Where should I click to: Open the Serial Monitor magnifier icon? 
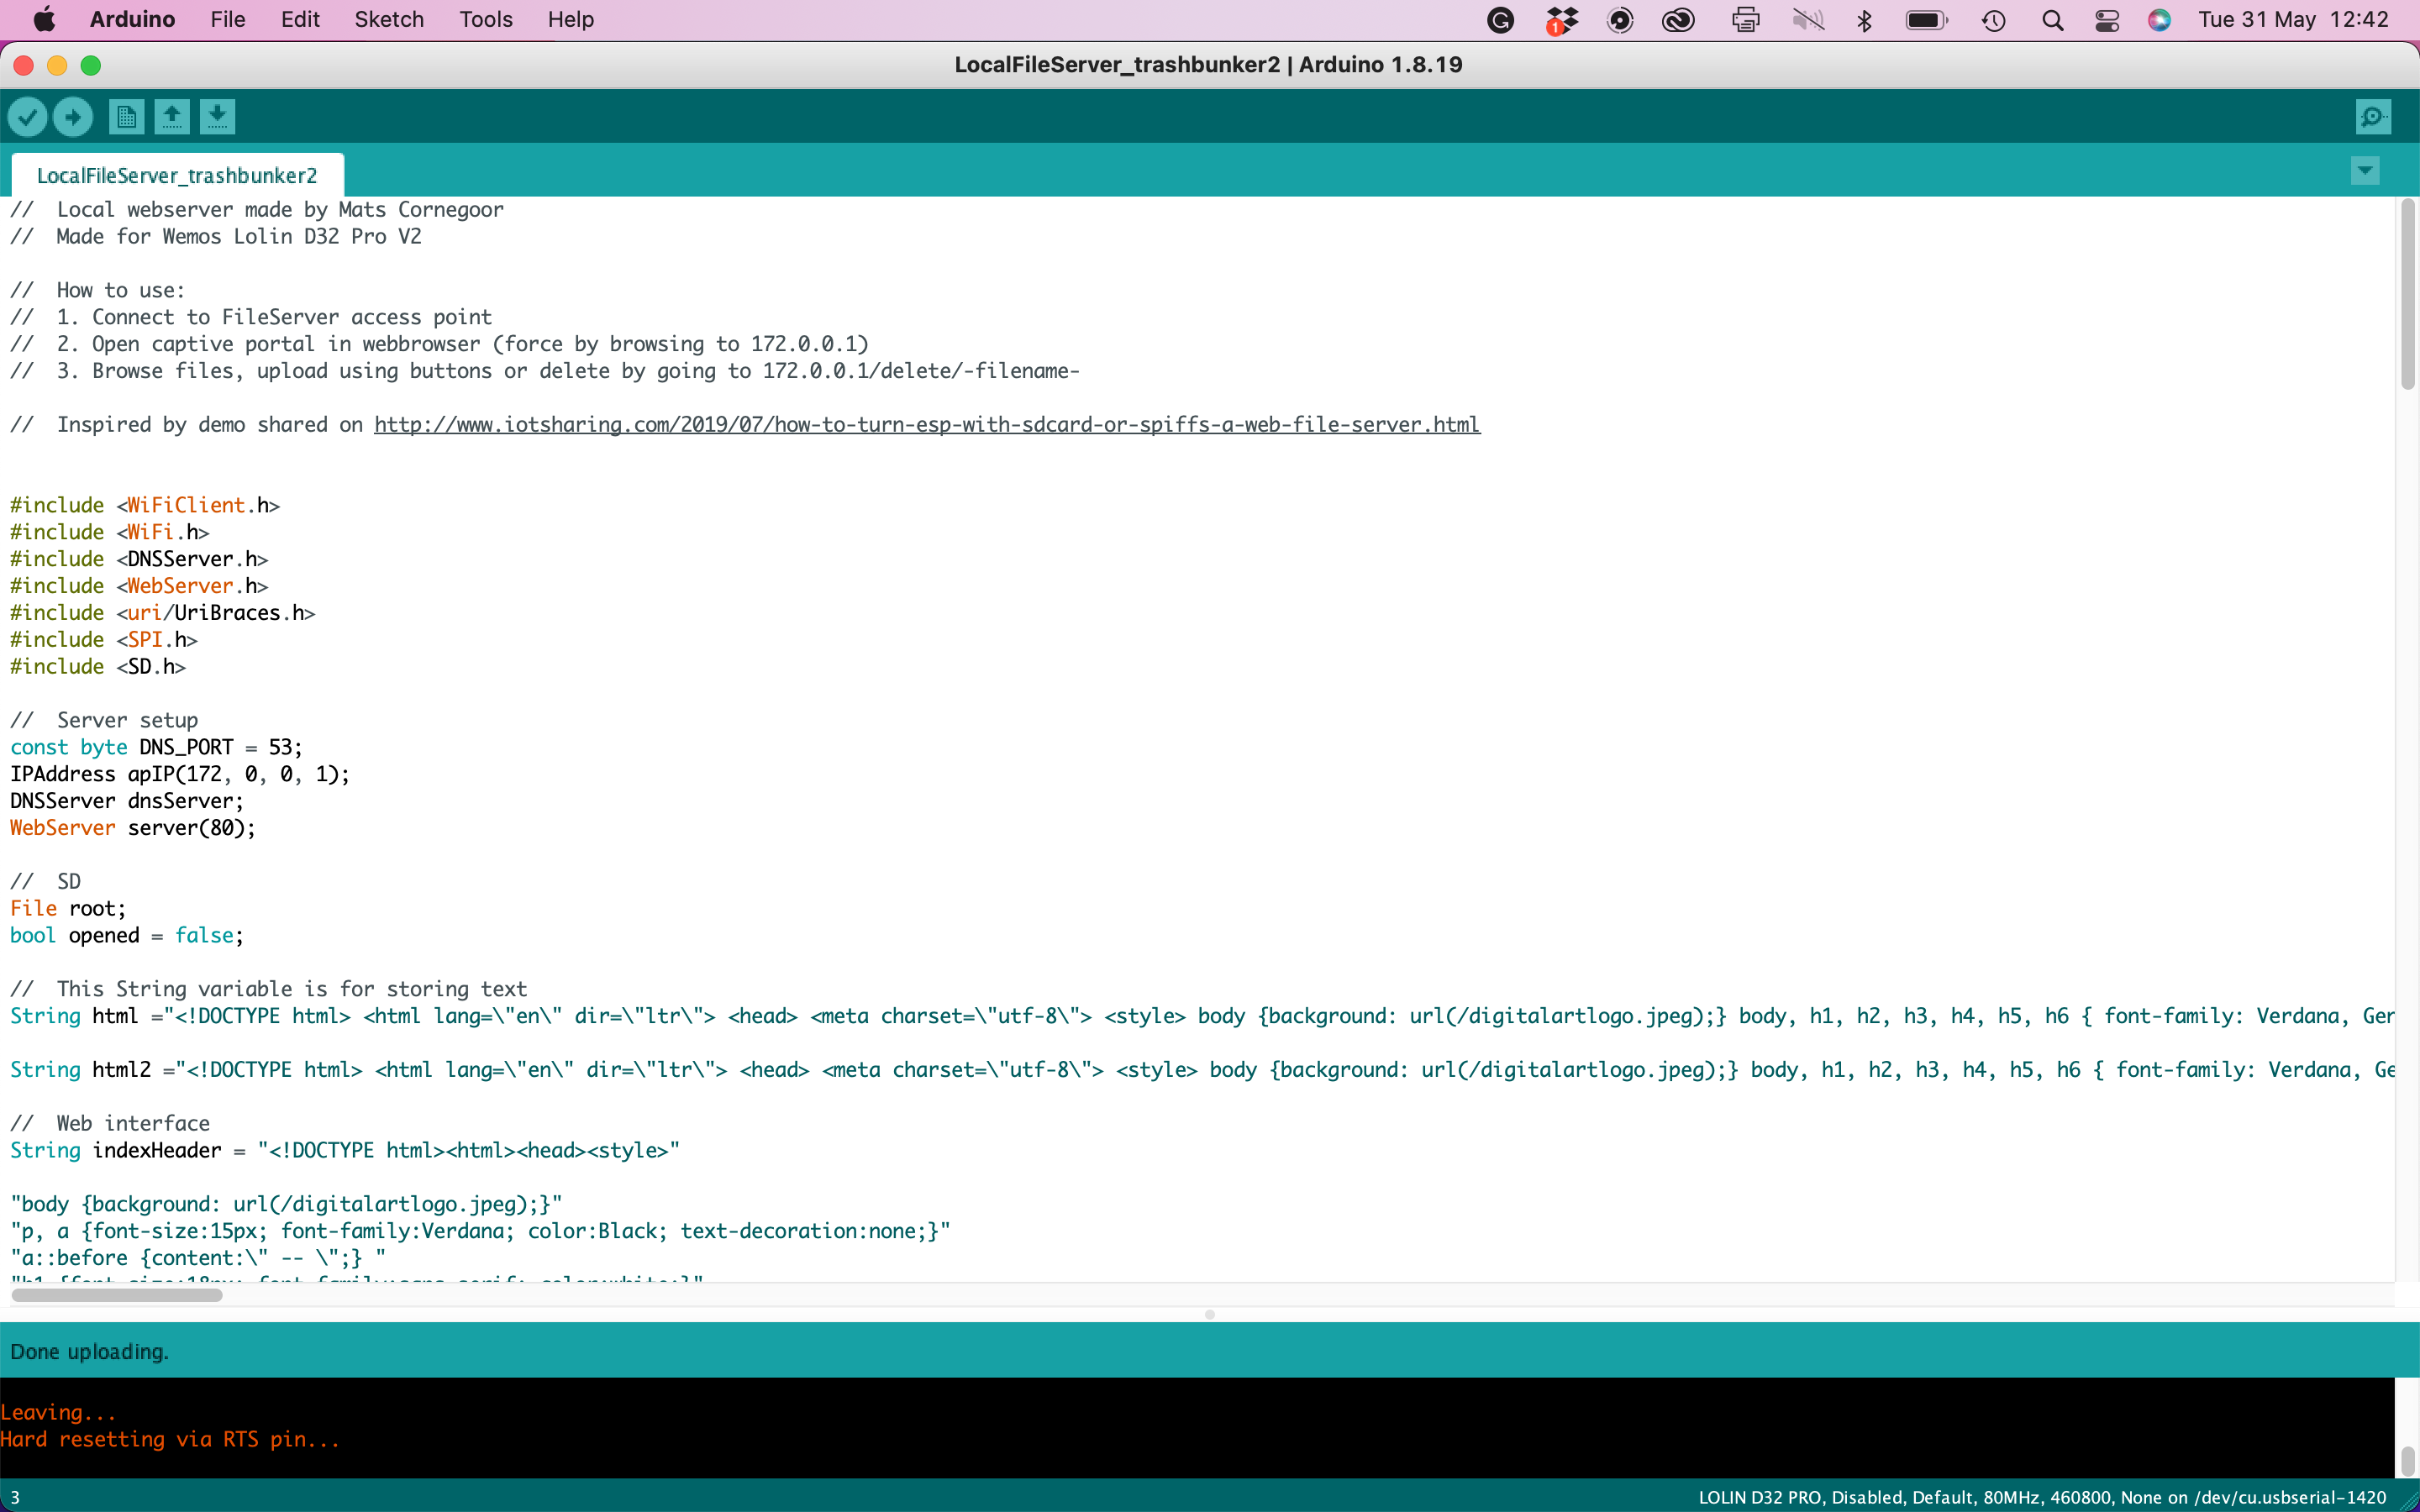[x=2373, y=117]
